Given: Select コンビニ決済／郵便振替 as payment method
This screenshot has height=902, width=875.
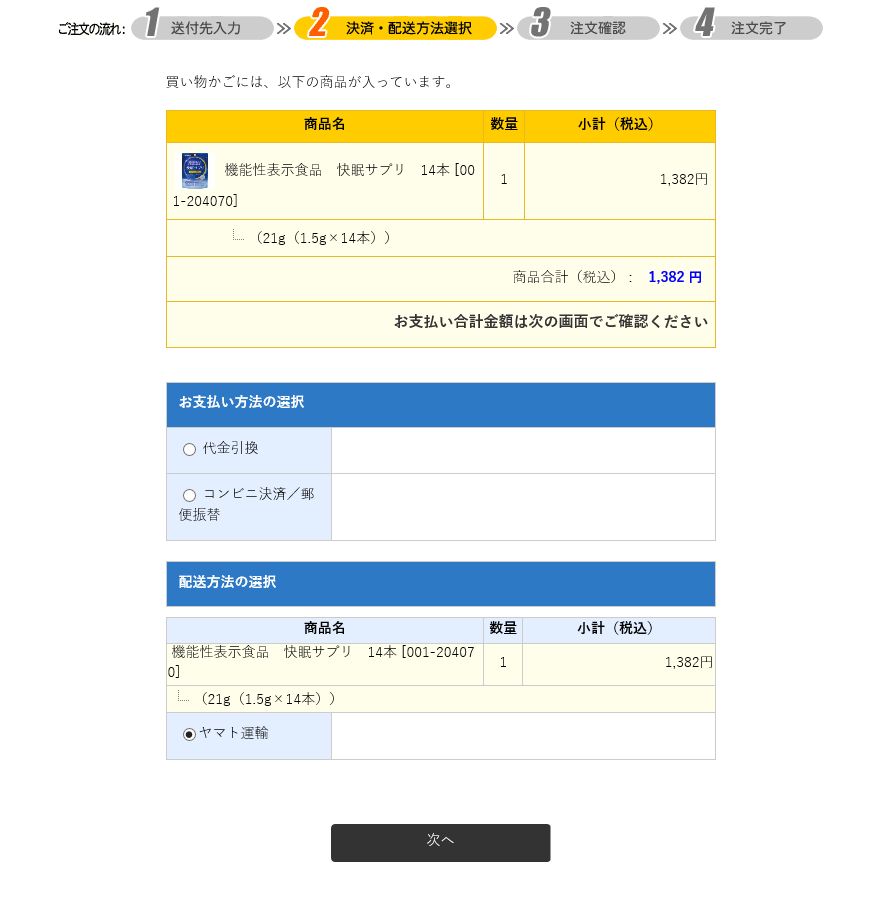Looking at the screenshot, I should tap(189, 494).
